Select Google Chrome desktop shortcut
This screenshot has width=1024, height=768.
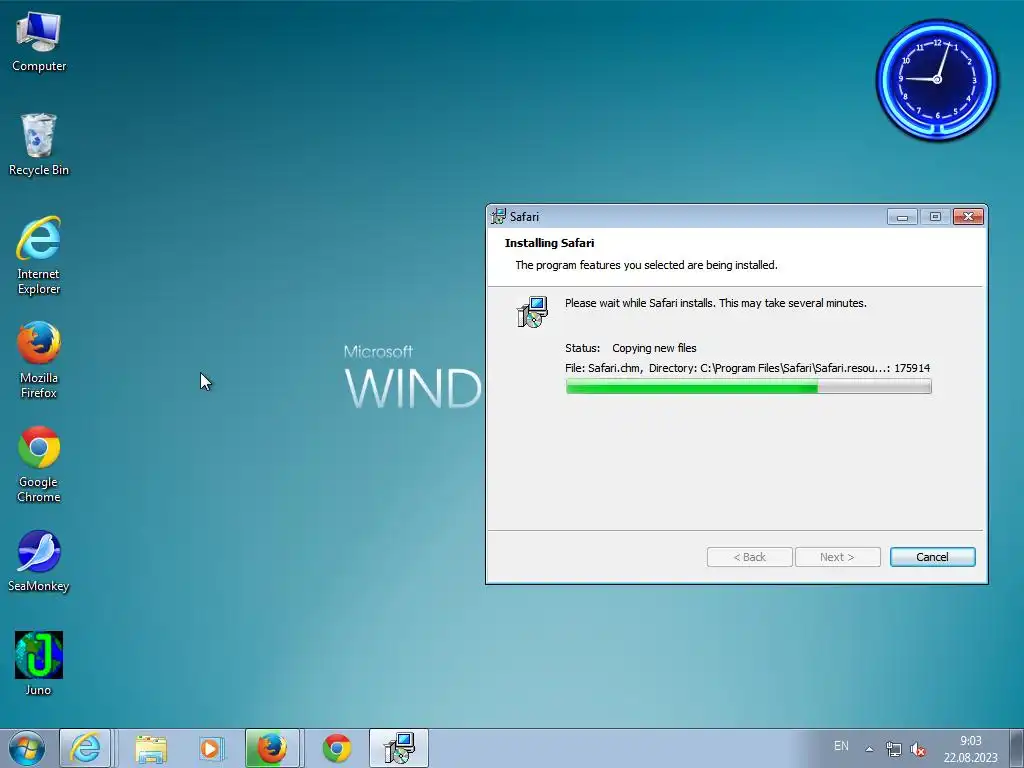[39, 464]
